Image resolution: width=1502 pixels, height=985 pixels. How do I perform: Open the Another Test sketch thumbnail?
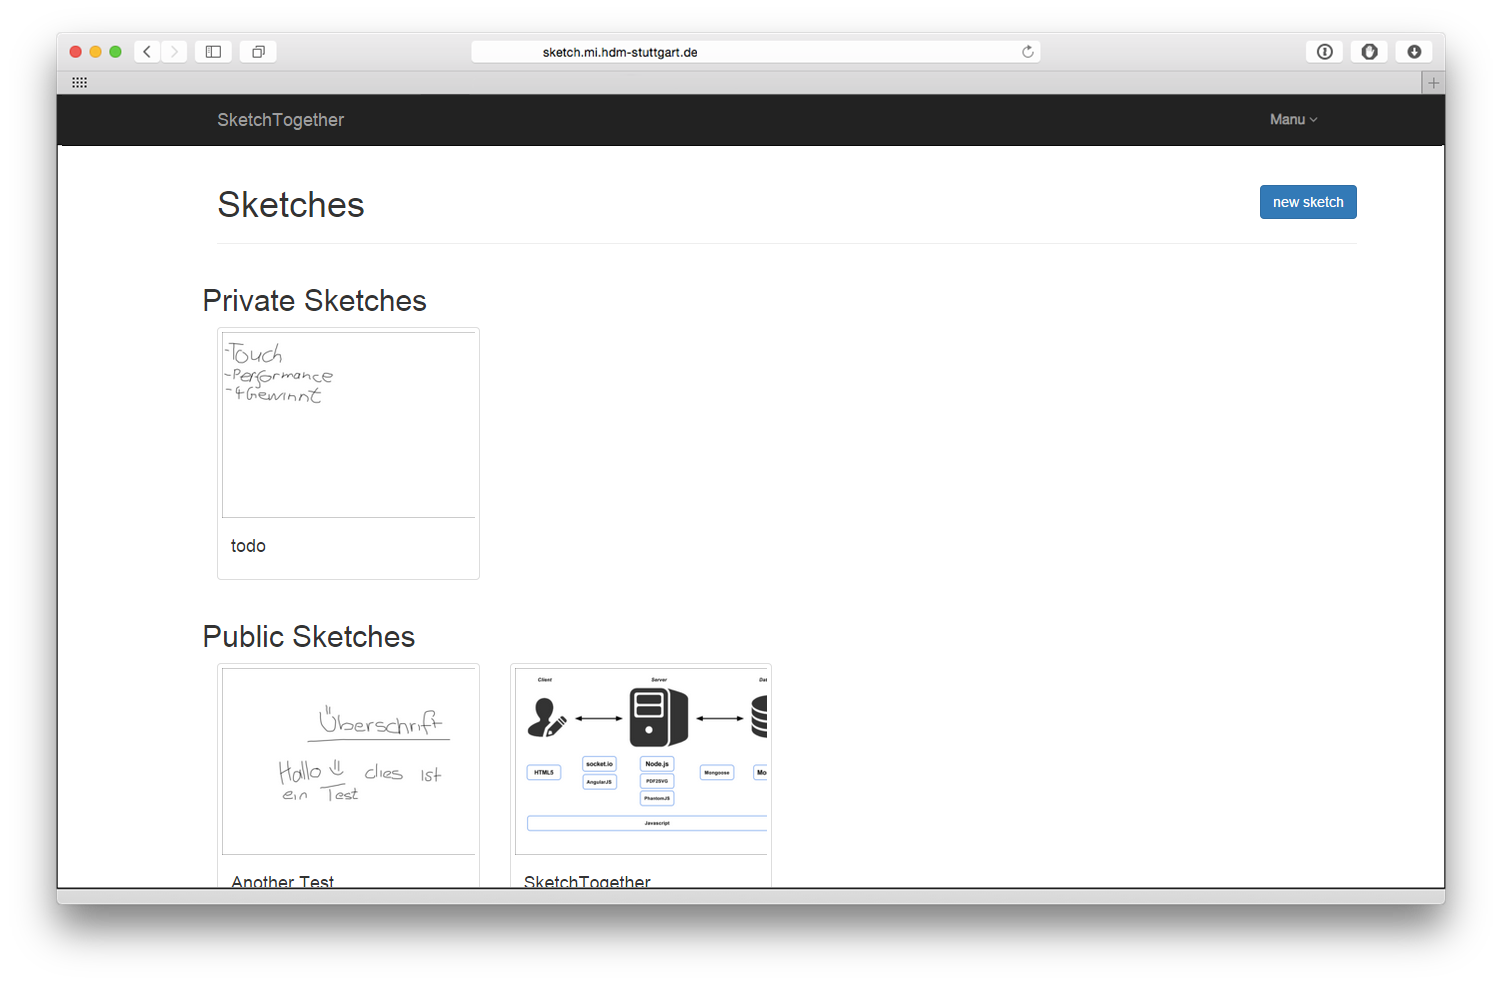pos(348,761)
